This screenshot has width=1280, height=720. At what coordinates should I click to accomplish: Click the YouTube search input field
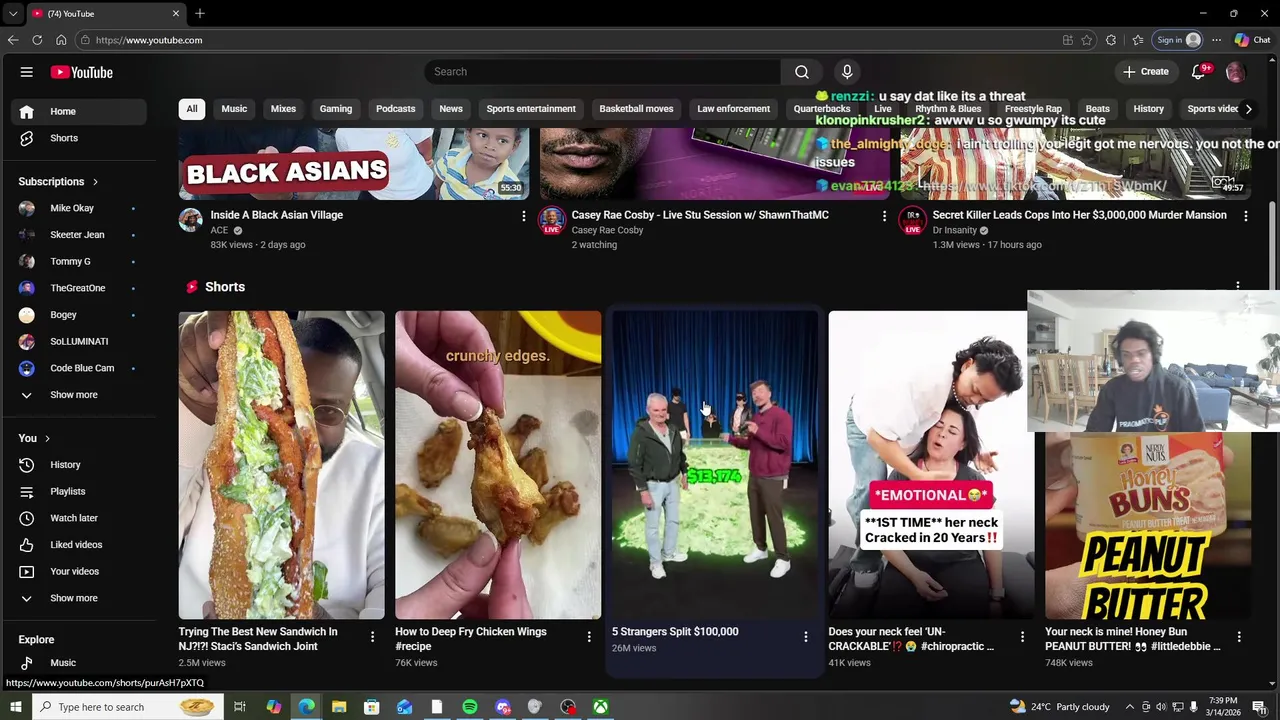point(603,72)
